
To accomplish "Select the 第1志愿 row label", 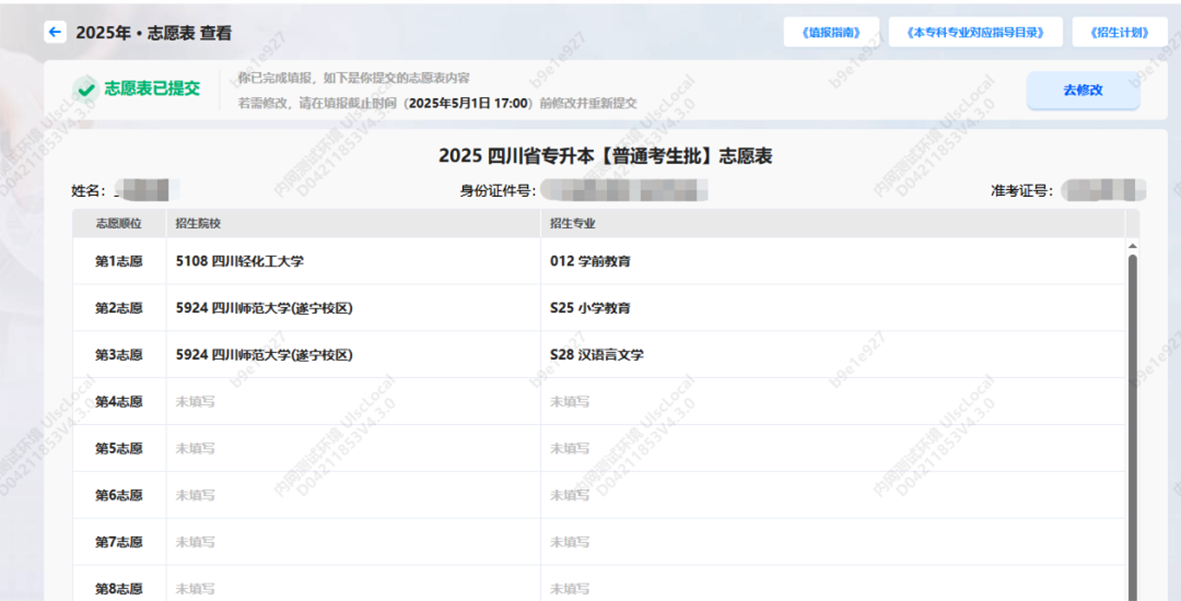I will pos(118,261).
